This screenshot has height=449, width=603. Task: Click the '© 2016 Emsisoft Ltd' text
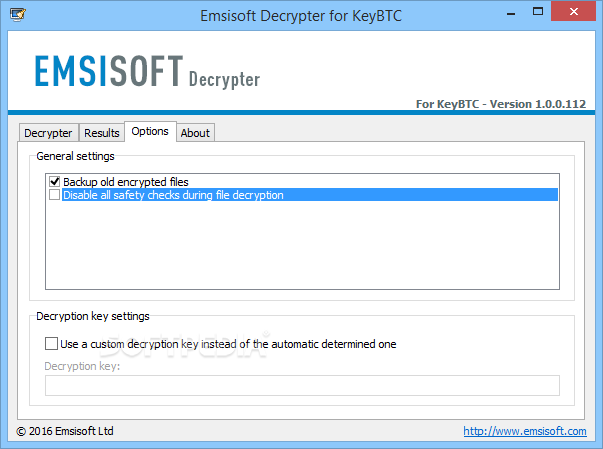(65, 431)
